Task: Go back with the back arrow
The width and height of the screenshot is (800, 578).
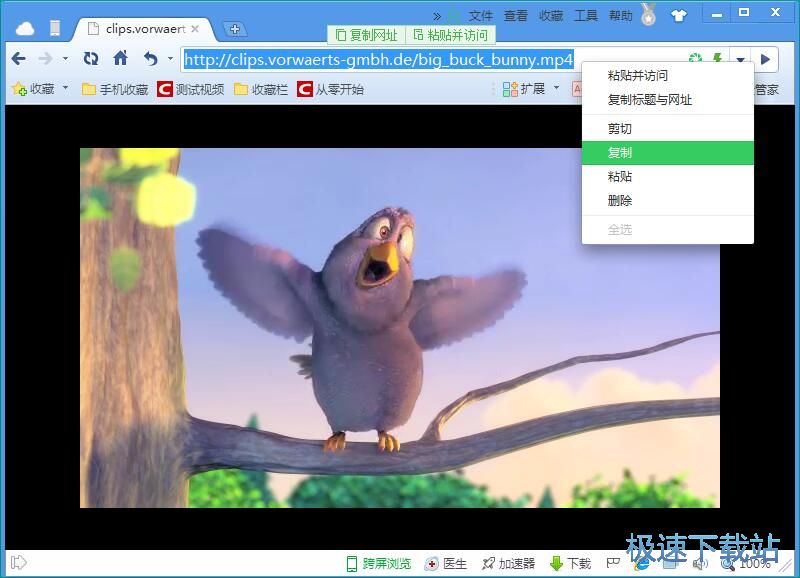Action: click(x=18, y=59)
